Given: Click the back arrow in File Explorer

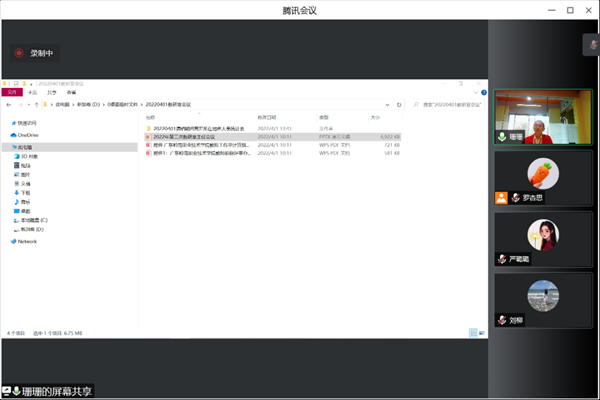Looking at the screenshot, I should click(x=9, y=103).
